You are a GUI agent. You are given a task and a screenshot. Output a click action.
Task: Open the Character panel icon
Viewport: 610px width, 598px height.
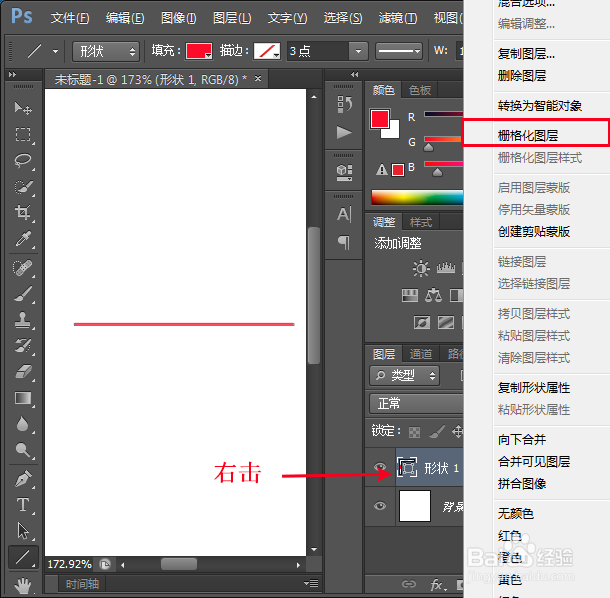tap(344, 214)
